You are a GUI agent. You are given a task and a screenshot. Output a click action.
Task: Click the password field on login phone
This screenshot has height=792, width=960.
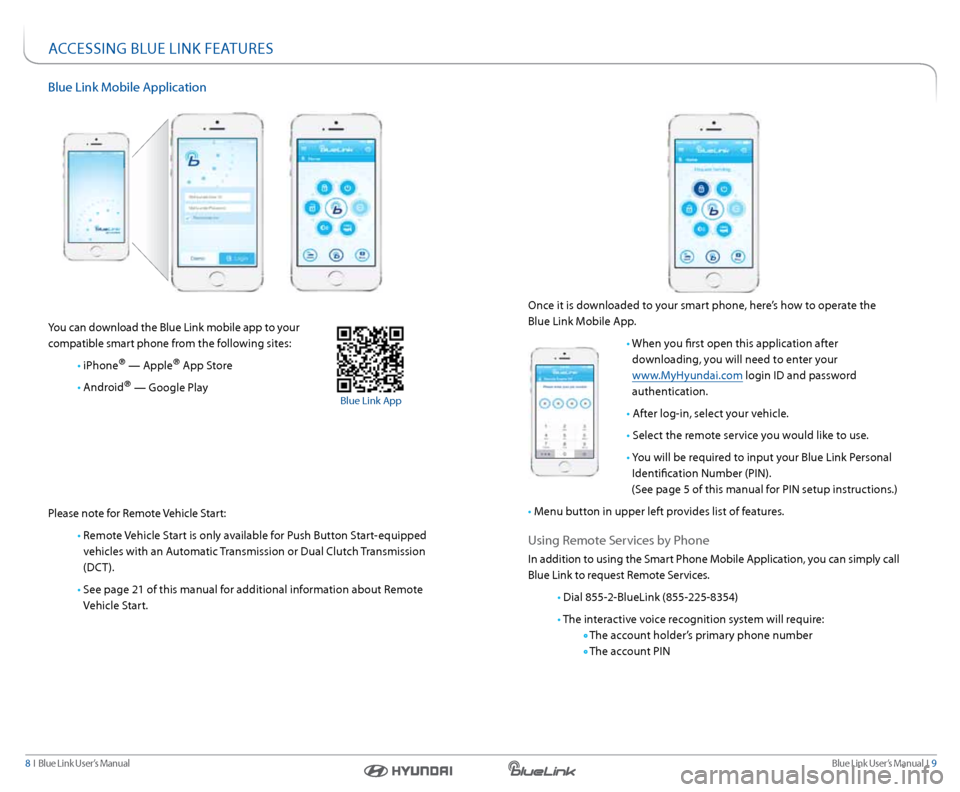(217, 207)
